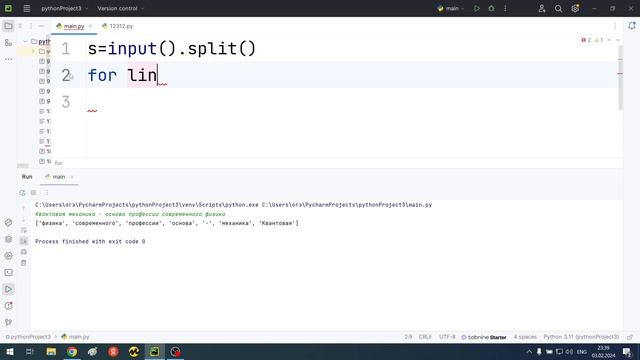
Task: Click main.py in status bar breadcrumb
Action: pos(76,337)
